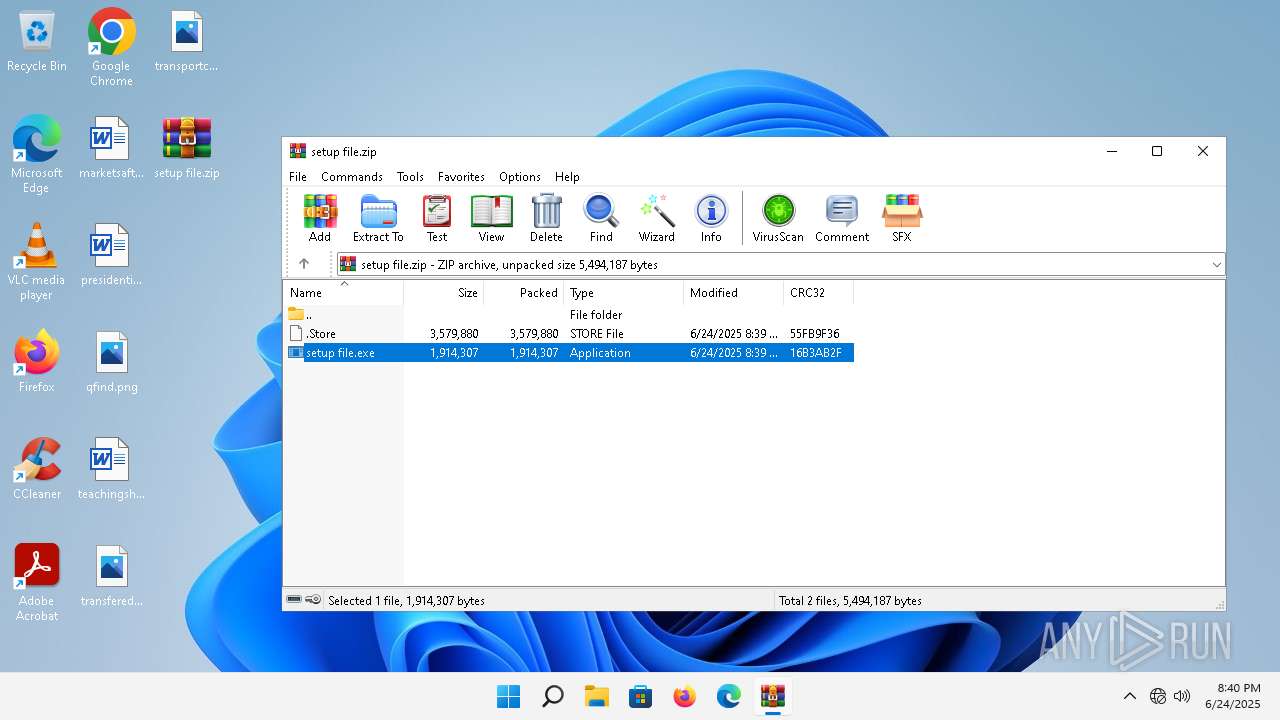This screenshot has height=720, width=1280.
Task: Sort by CRC32 column header
Action: click(x=819, y=293)
